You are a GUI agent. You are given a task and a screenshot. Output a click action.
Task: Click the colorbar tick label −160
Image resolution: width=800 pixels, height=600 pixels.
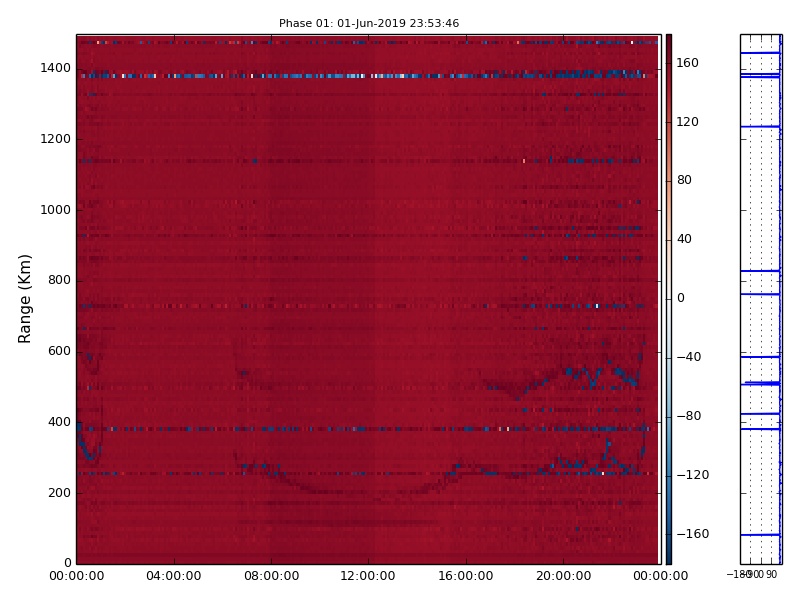[693, 534]
